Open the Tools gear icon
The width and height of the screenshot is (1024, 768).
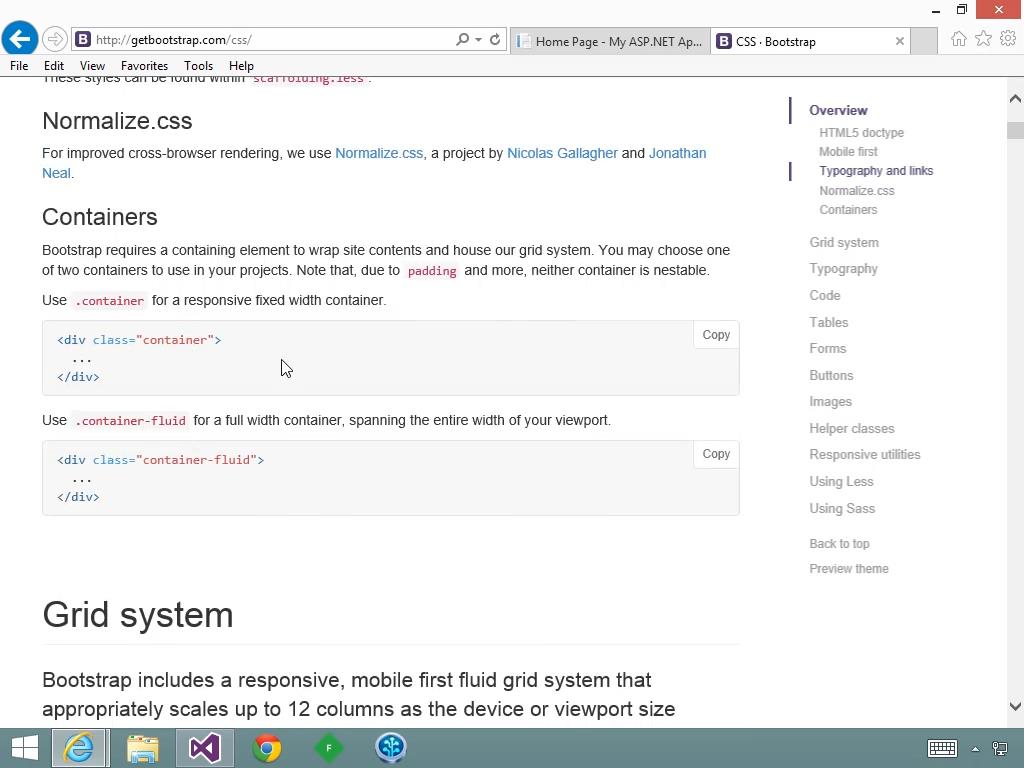pyautogui.click(x=1008, y=39)
